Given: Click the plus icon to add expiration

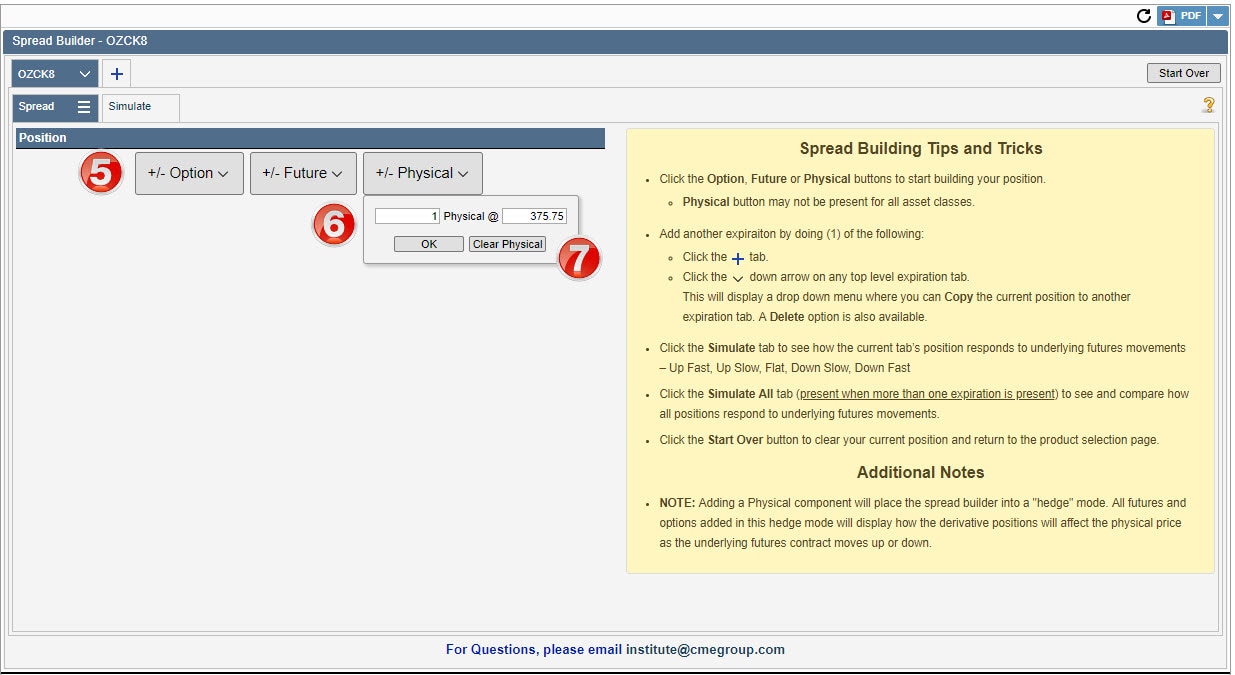Looking at the screenshot, I should pos(116,74).
